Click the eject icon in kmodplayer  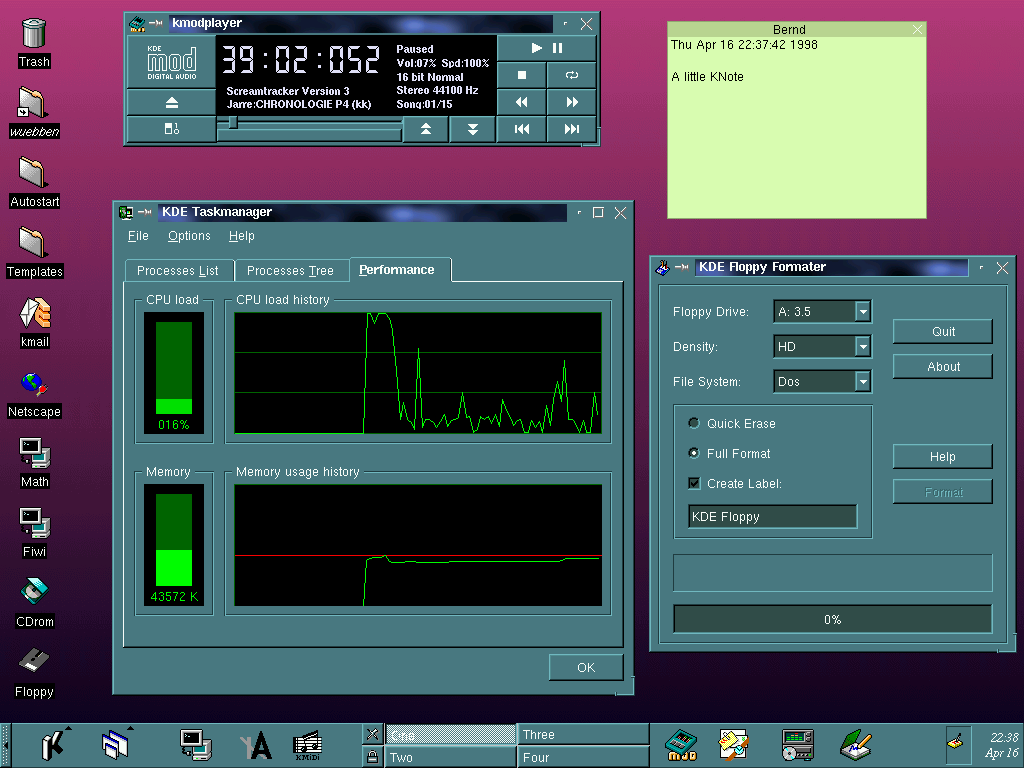pos(171,102)
